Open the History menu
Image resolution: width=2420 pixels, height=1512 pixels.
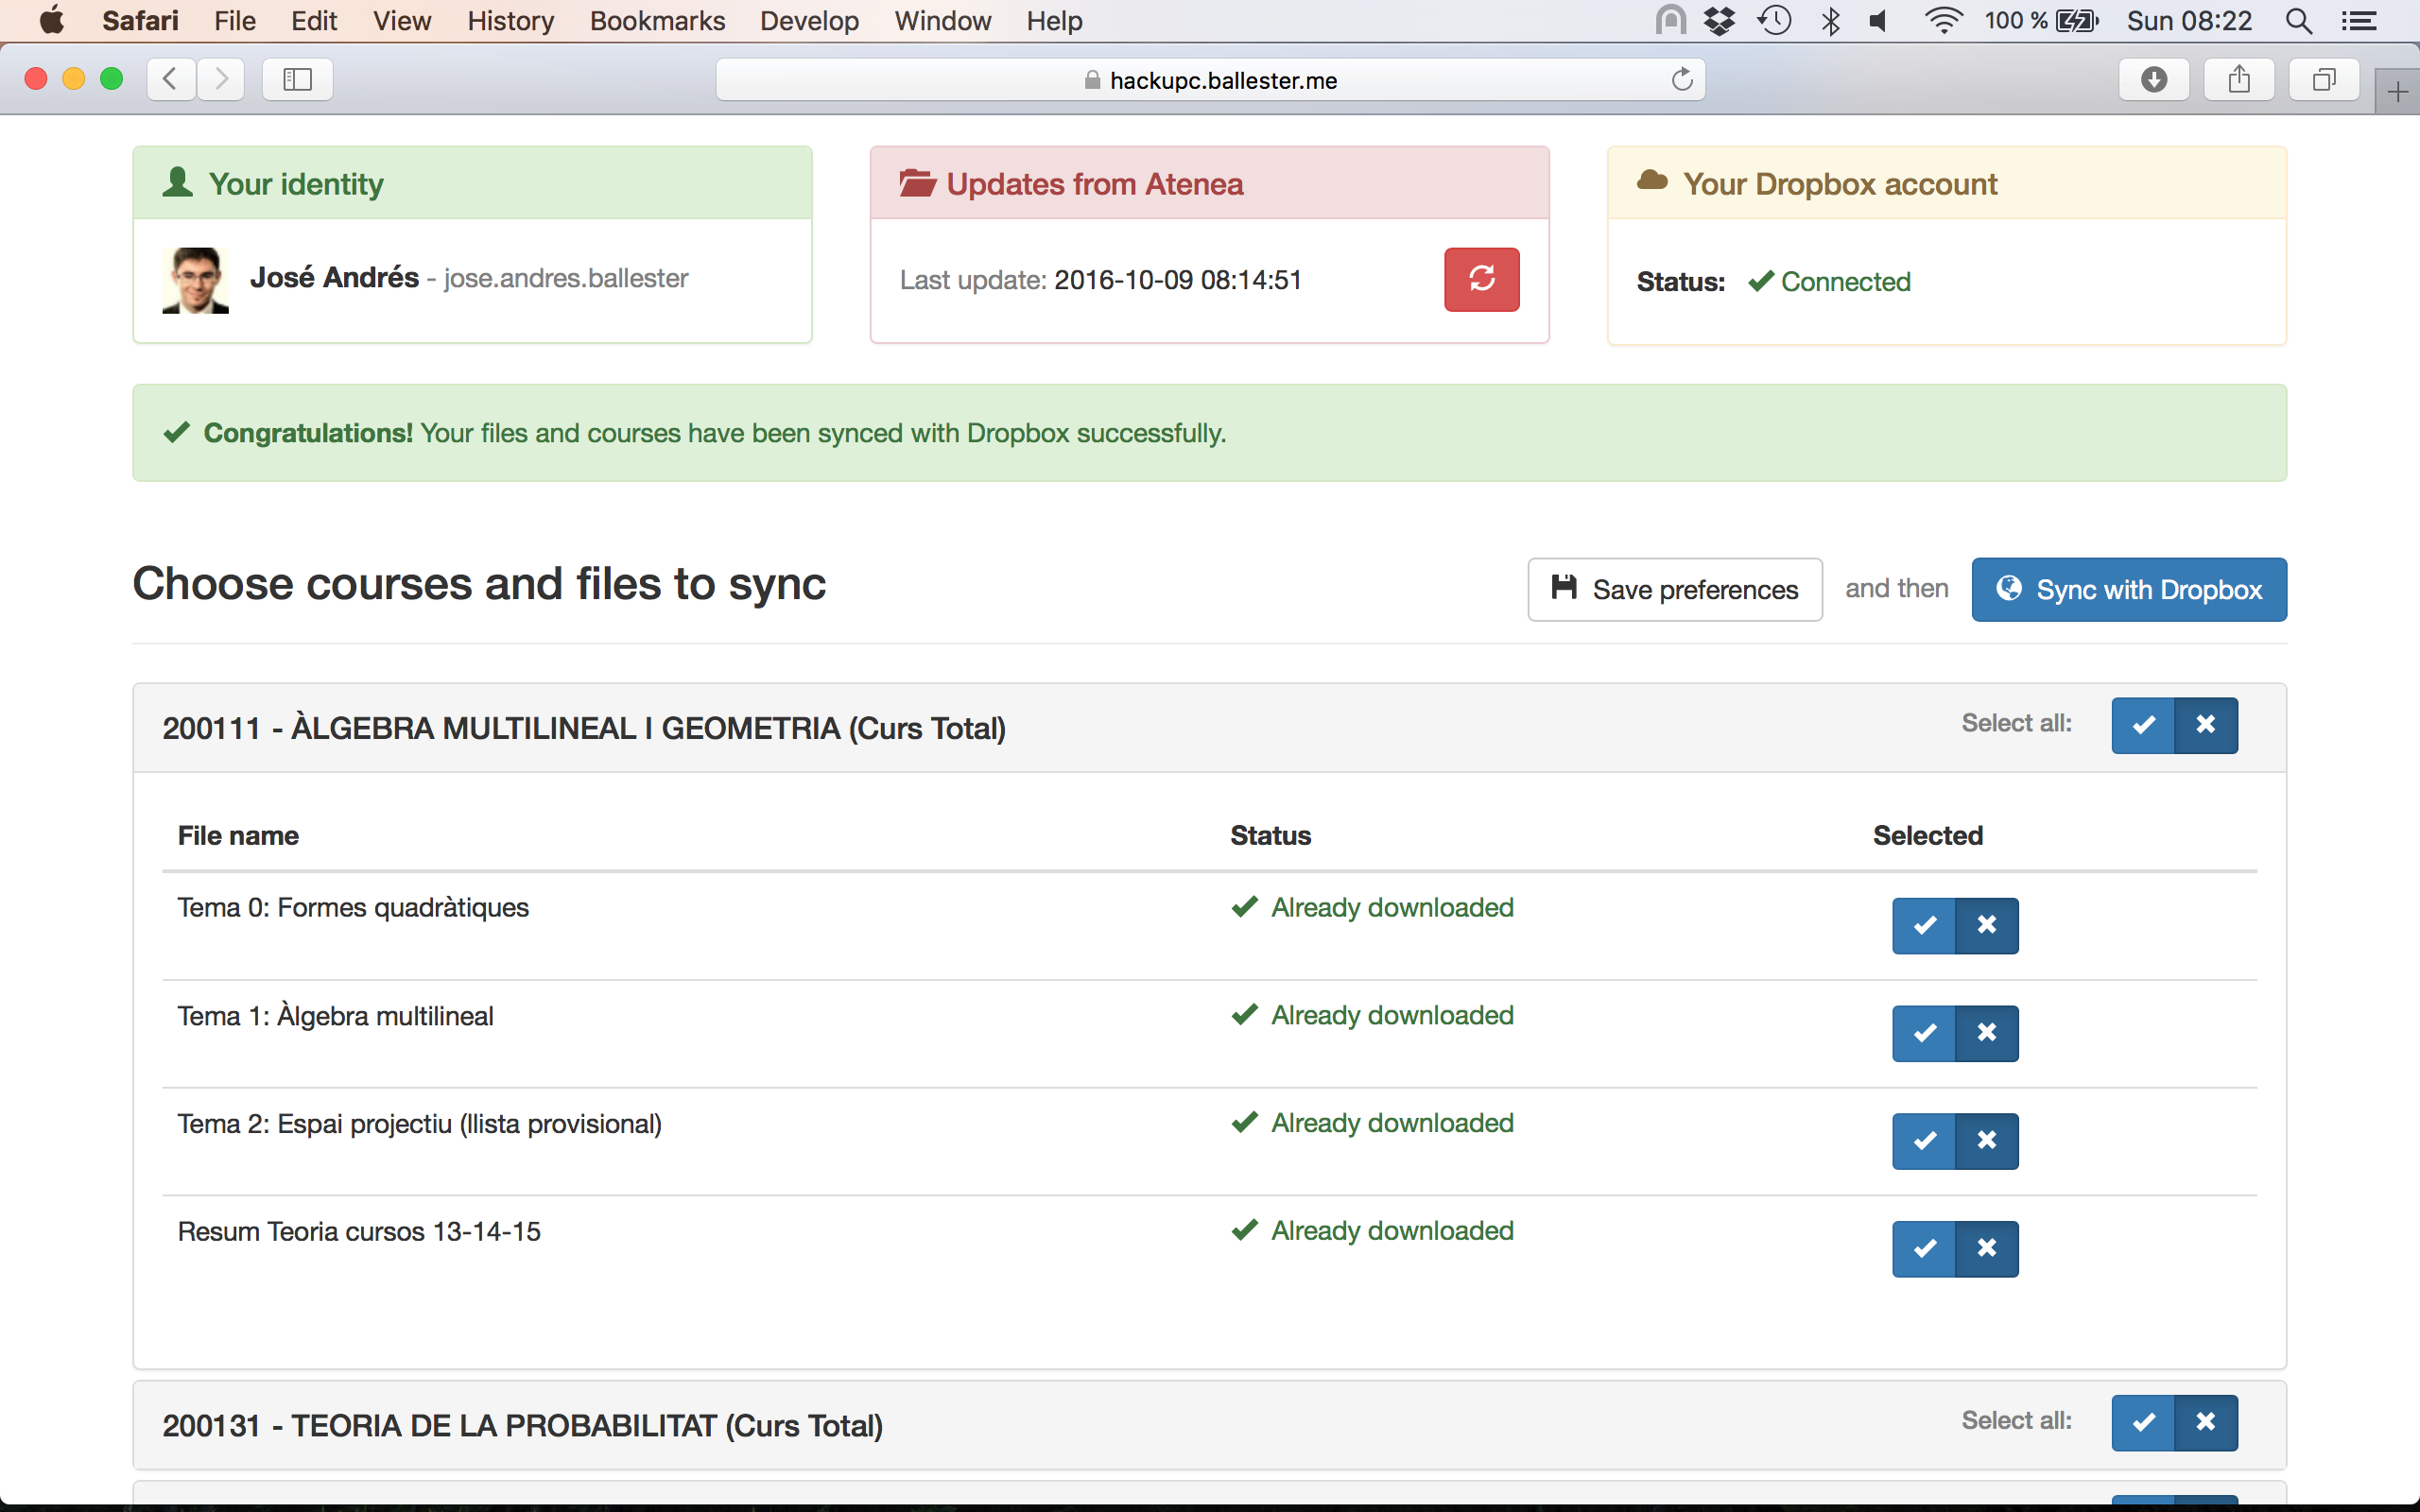[510, 21]
